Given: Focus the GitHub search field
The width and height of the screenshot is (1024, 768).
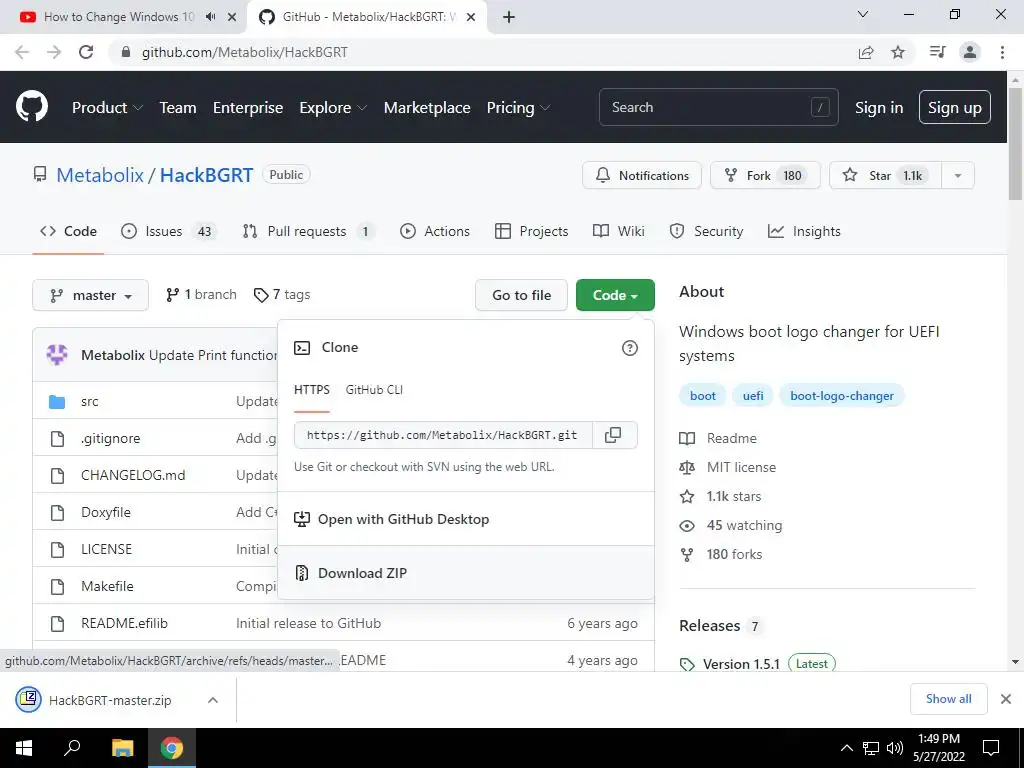Looking at the screenshot, I should (x=718, y=107).
